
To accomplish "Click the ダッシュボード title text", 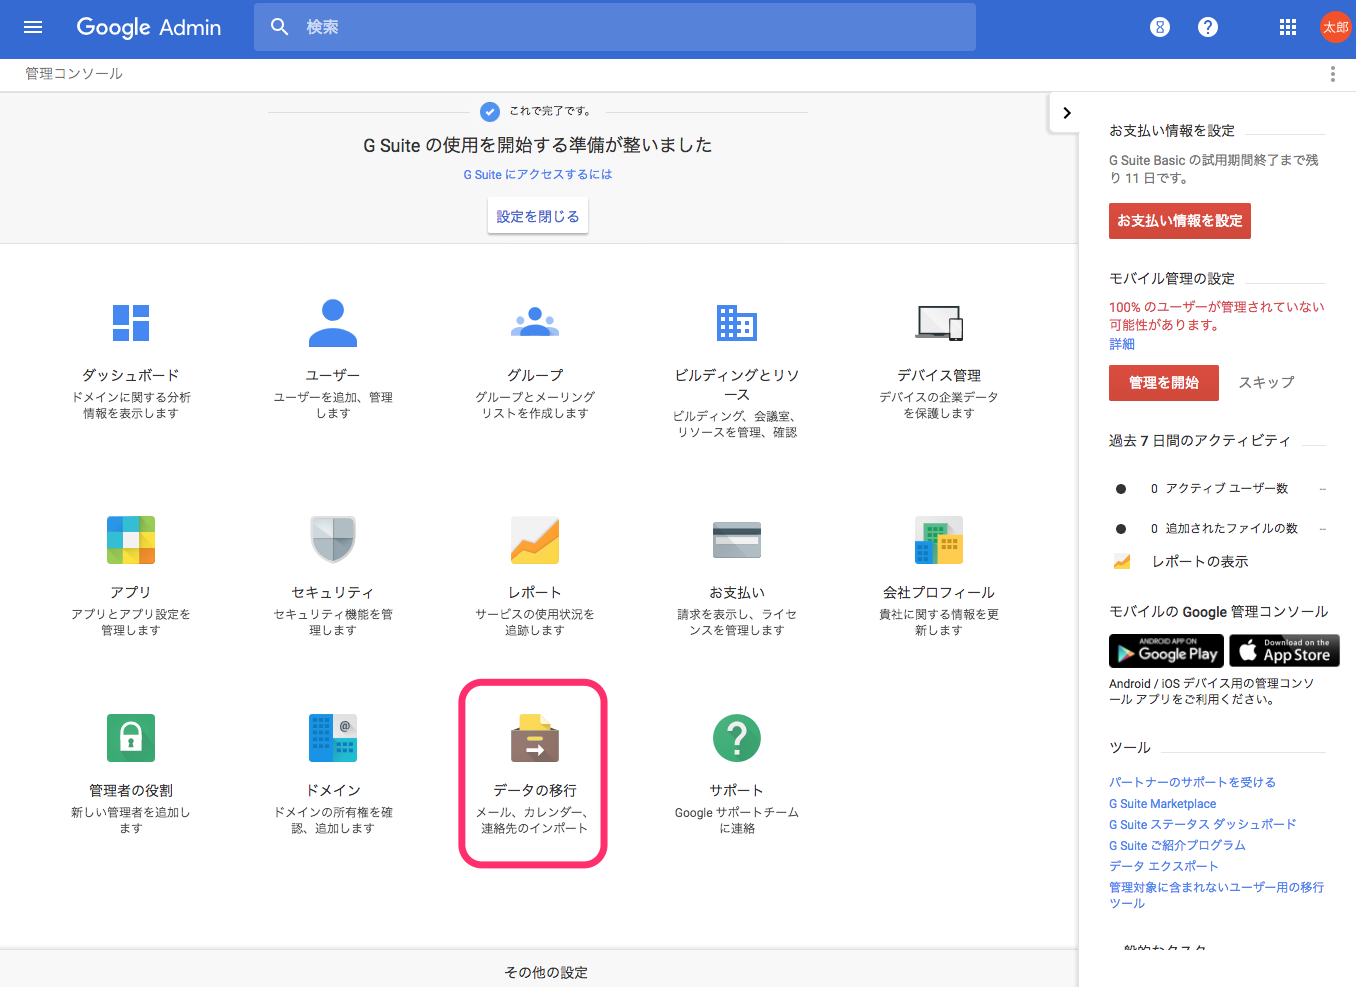I will [x=131, y=376].
